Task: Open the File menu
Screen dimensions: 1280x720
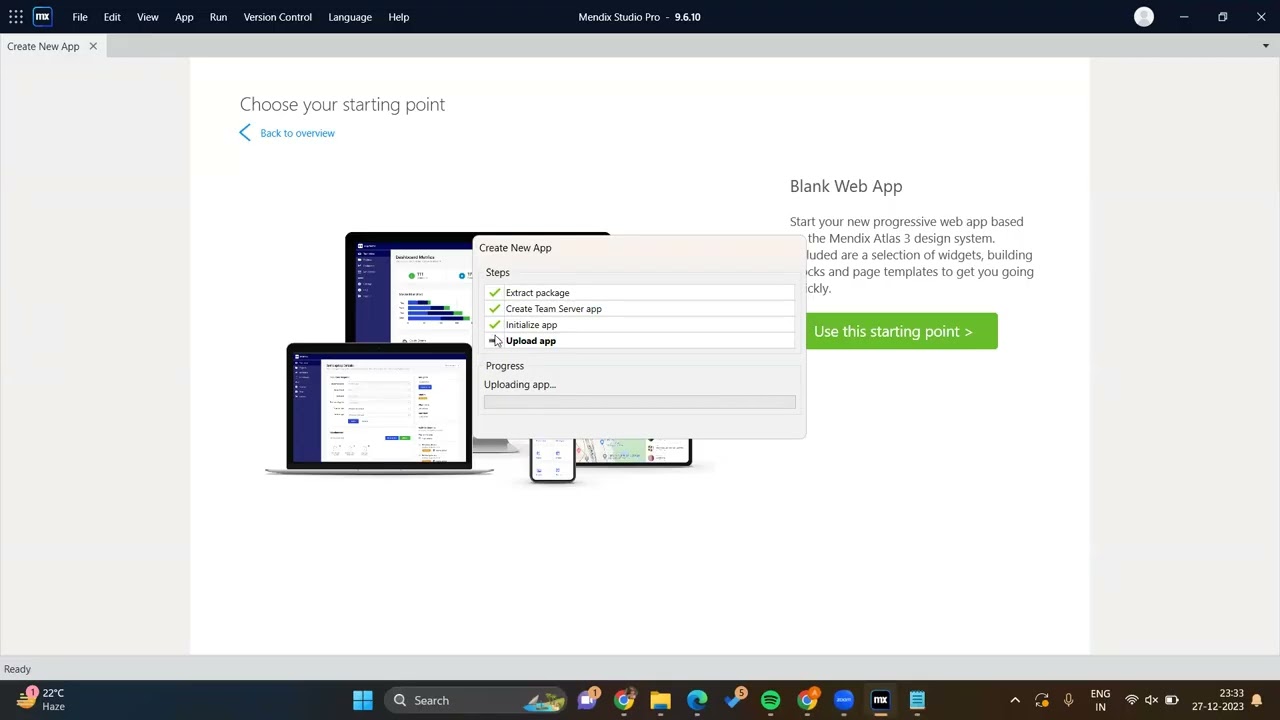Action: (x=80, y=17)
